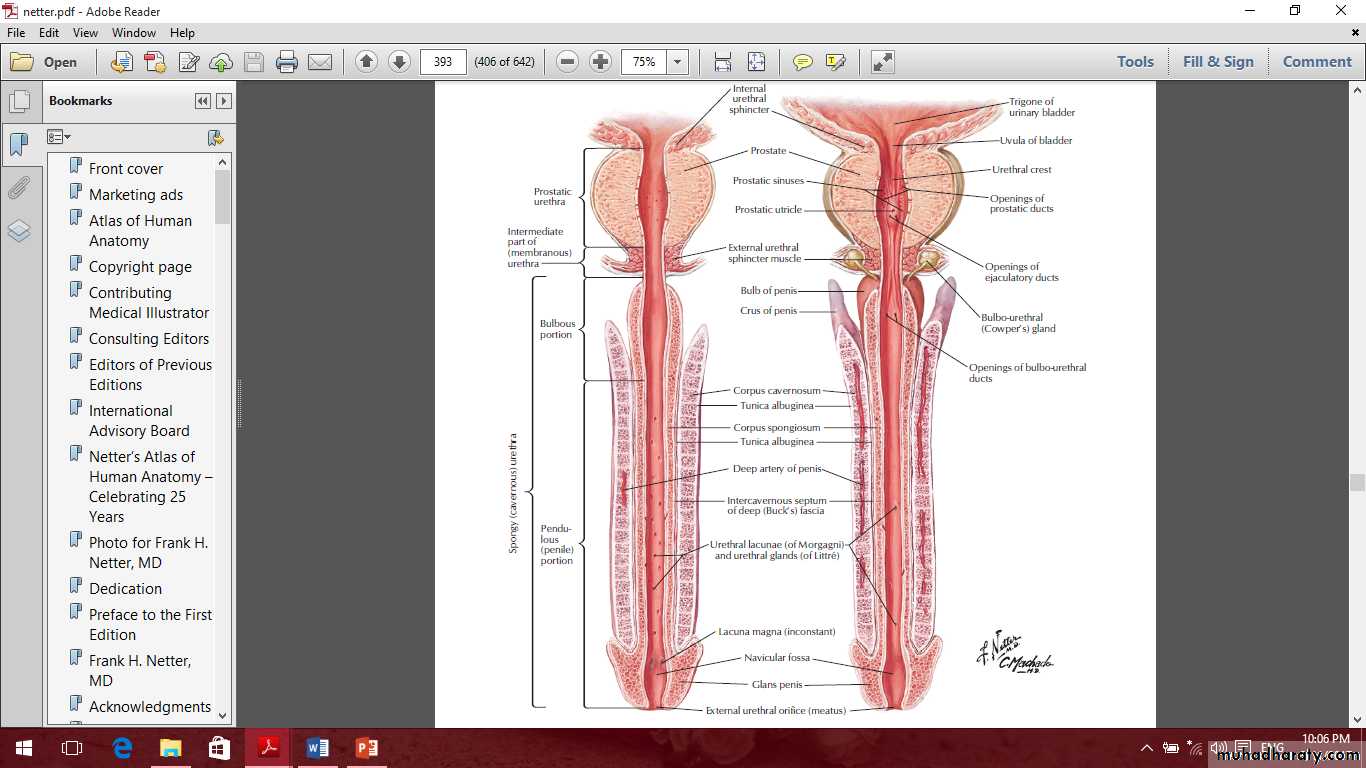Open the View menu
The width and height of the screenshot is (1366, 768).
86,33
